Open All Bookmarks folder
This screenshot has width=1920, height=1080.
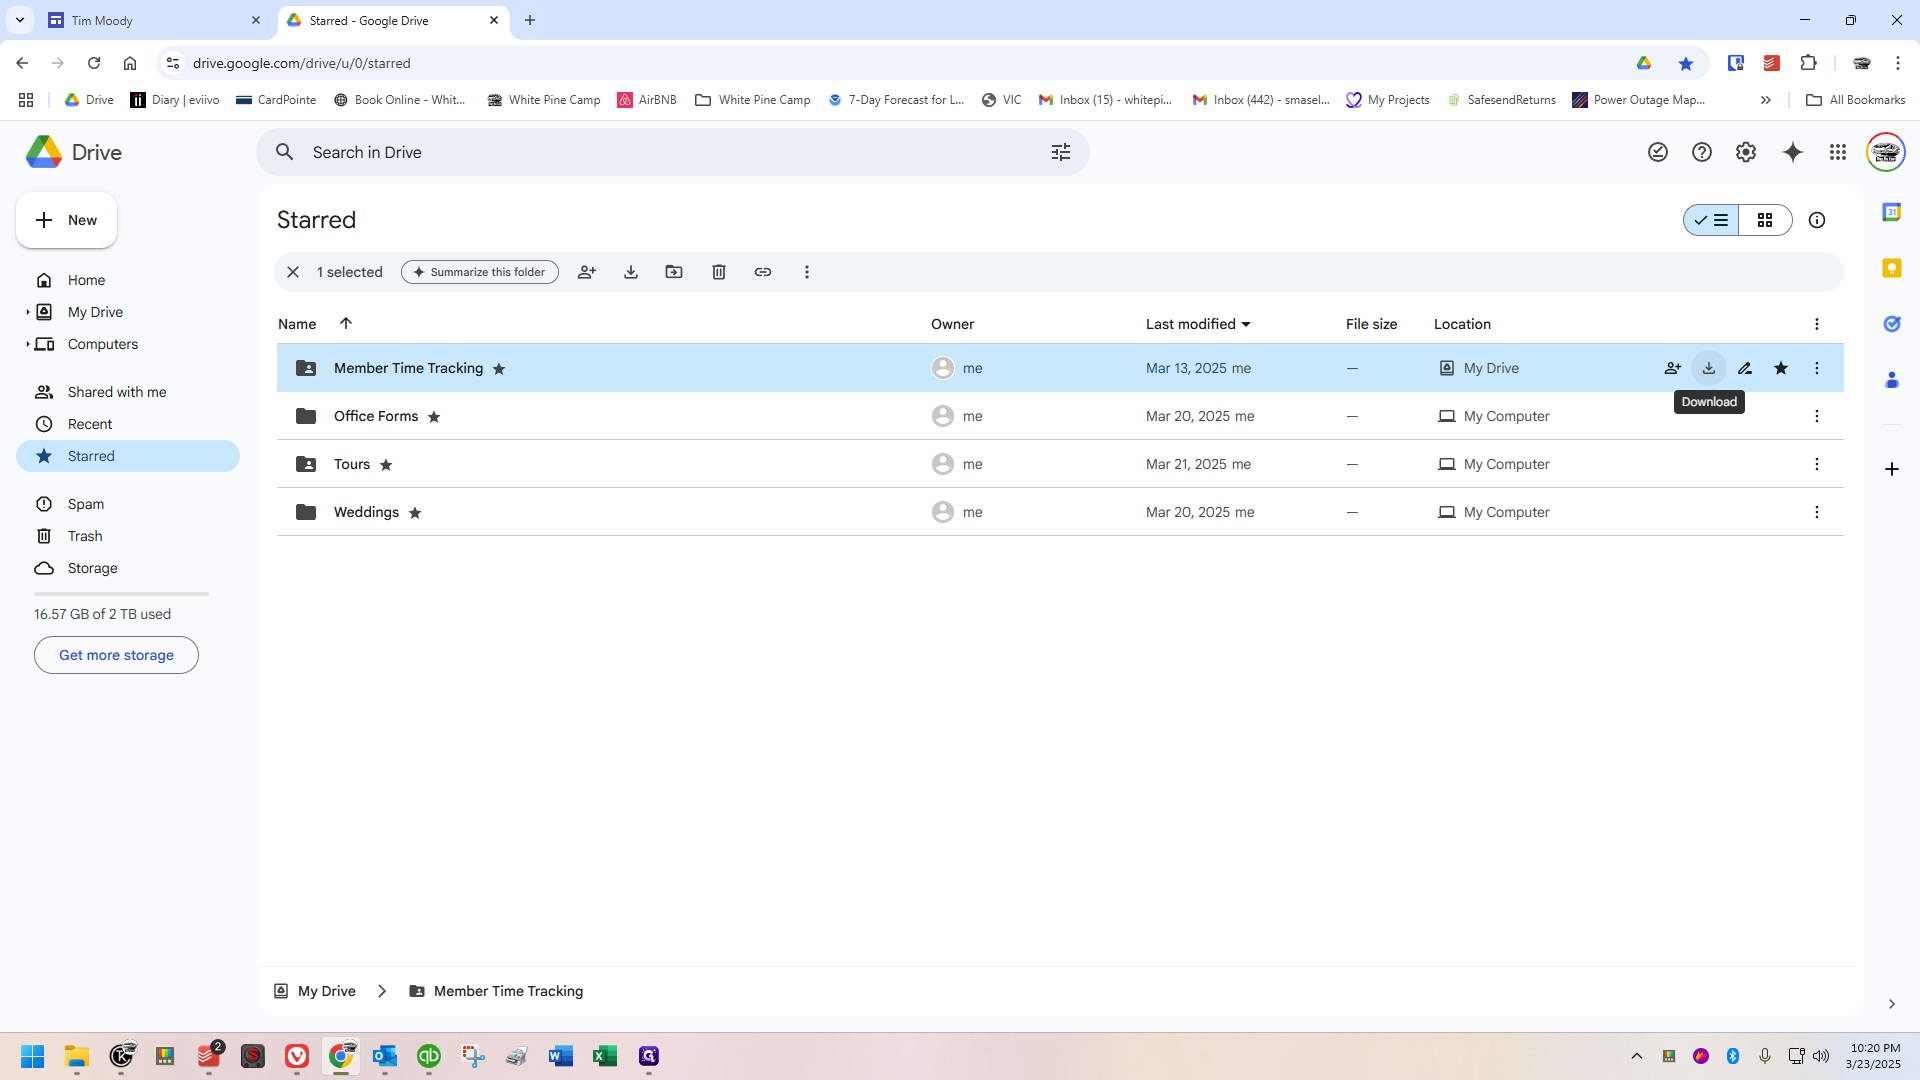1855,100
